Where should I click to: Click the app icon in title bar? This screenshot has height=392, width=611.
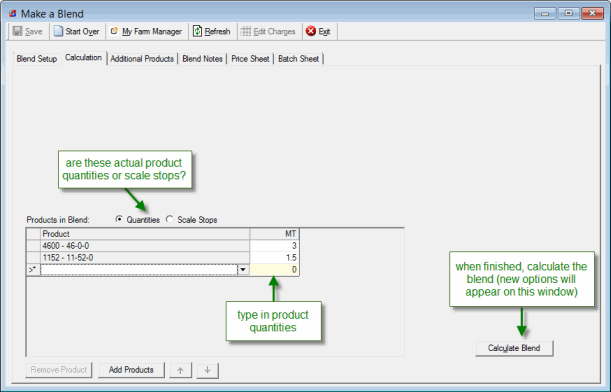[13, 14]
